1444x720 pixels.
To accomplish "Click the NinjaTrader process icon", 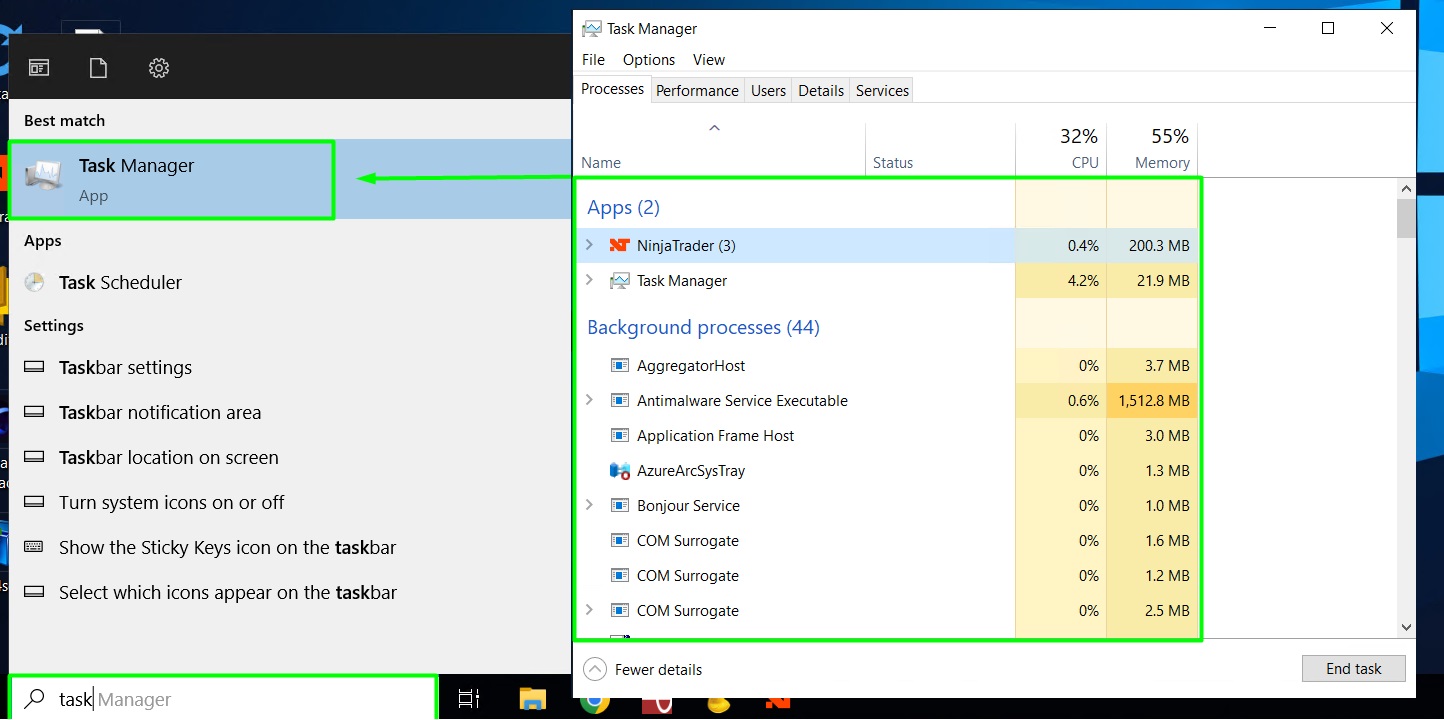I will click(619, 245).
